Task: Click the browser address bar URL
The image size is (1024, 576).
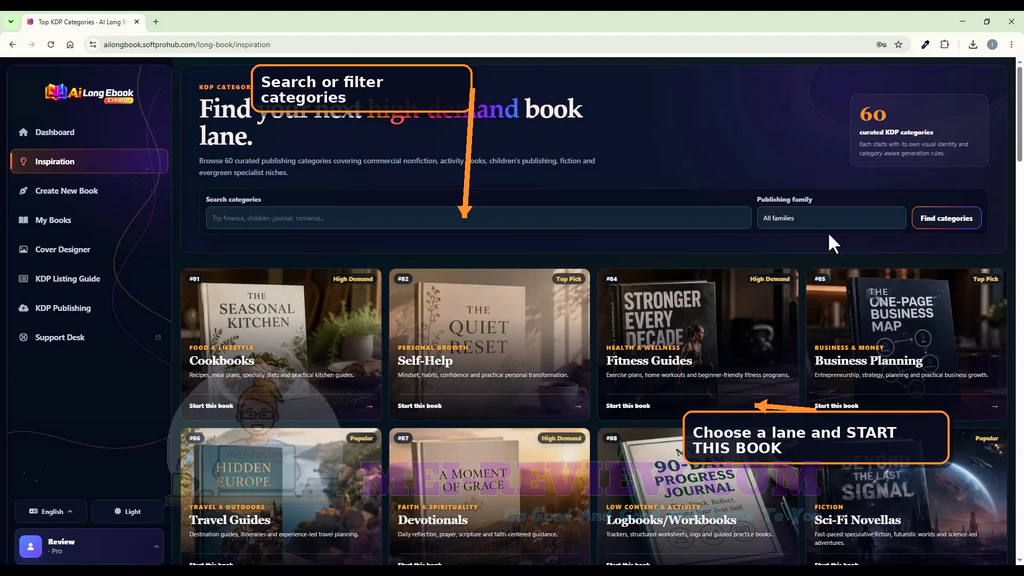Action: [x=186, y=44]
